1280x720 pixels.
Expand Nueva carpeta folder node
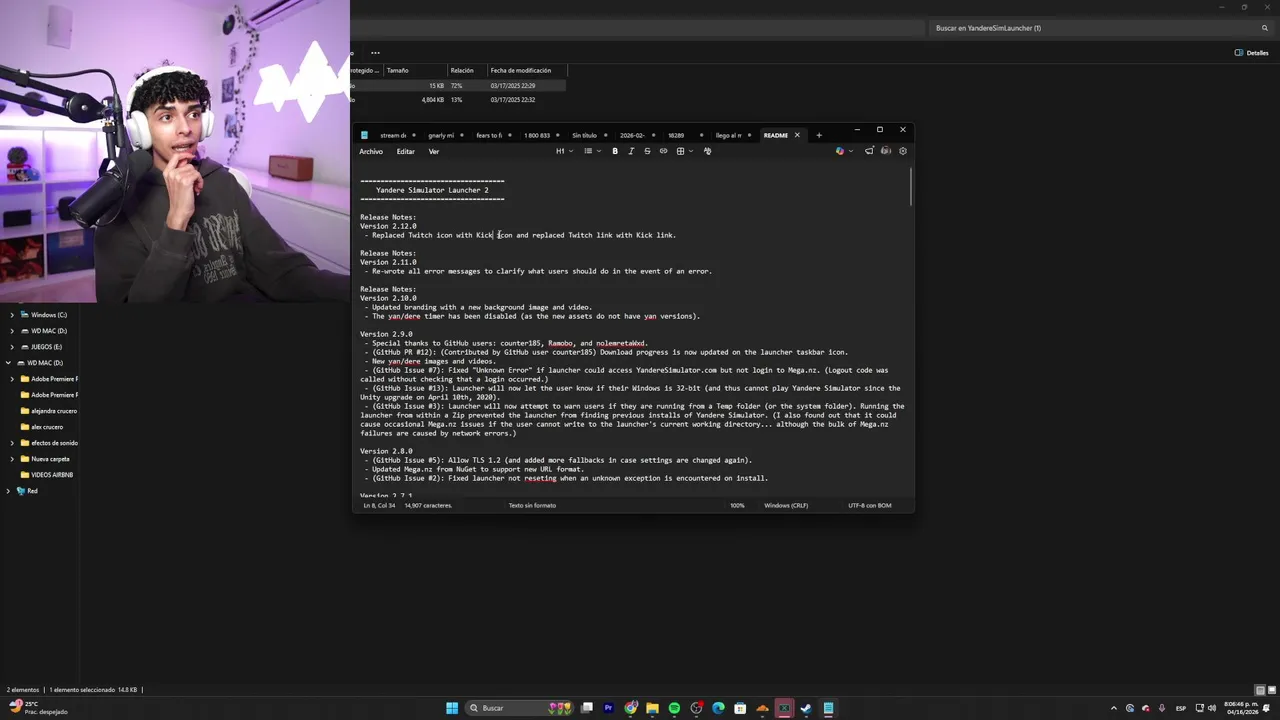[12, 459]
